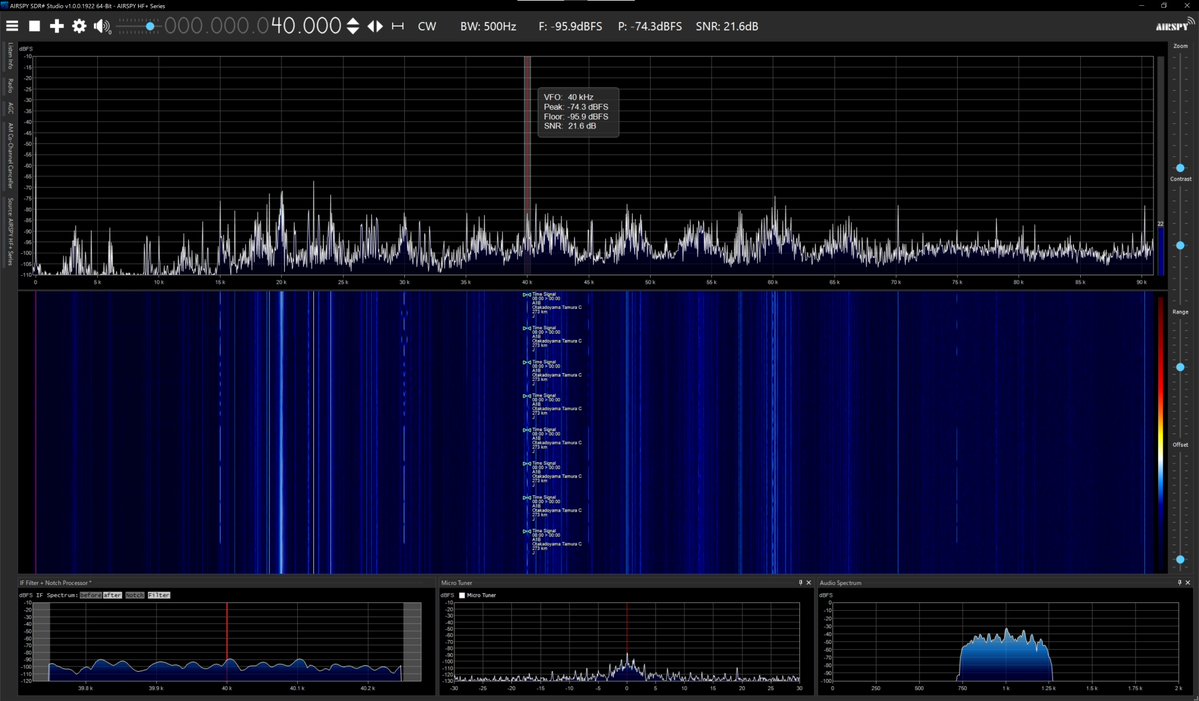Click the right grey filter edge in IF spectrum
This screenshot has height=701, width=1199.
point(412,641)
